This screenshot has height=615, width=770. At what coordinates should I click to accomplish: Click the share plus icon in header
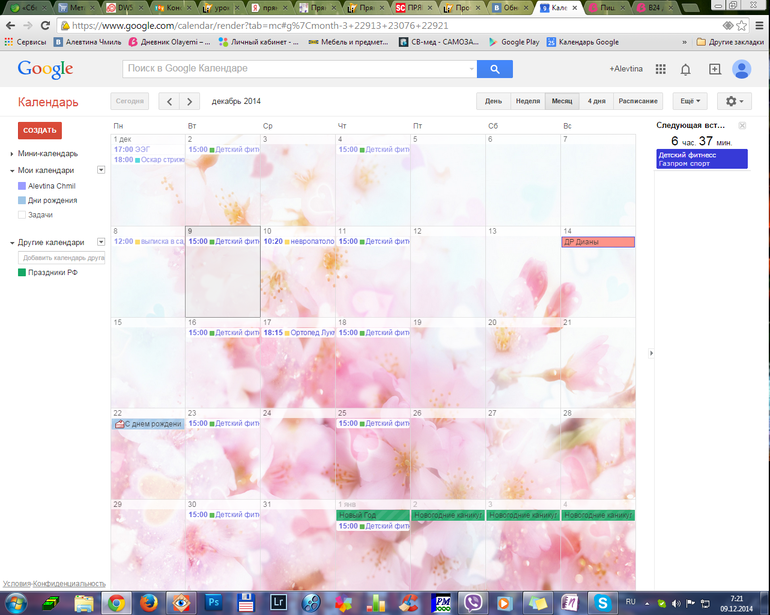tap(714, 69)
